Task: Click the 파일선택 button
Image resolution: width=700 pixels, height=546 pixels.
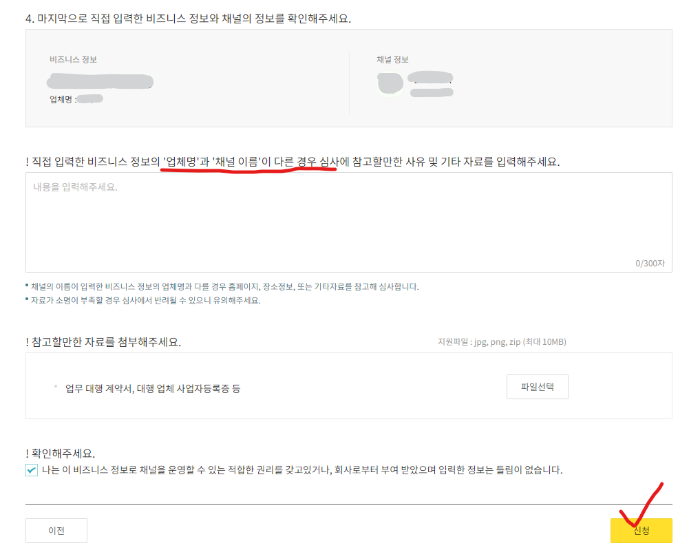Action: tap(537, 387)
